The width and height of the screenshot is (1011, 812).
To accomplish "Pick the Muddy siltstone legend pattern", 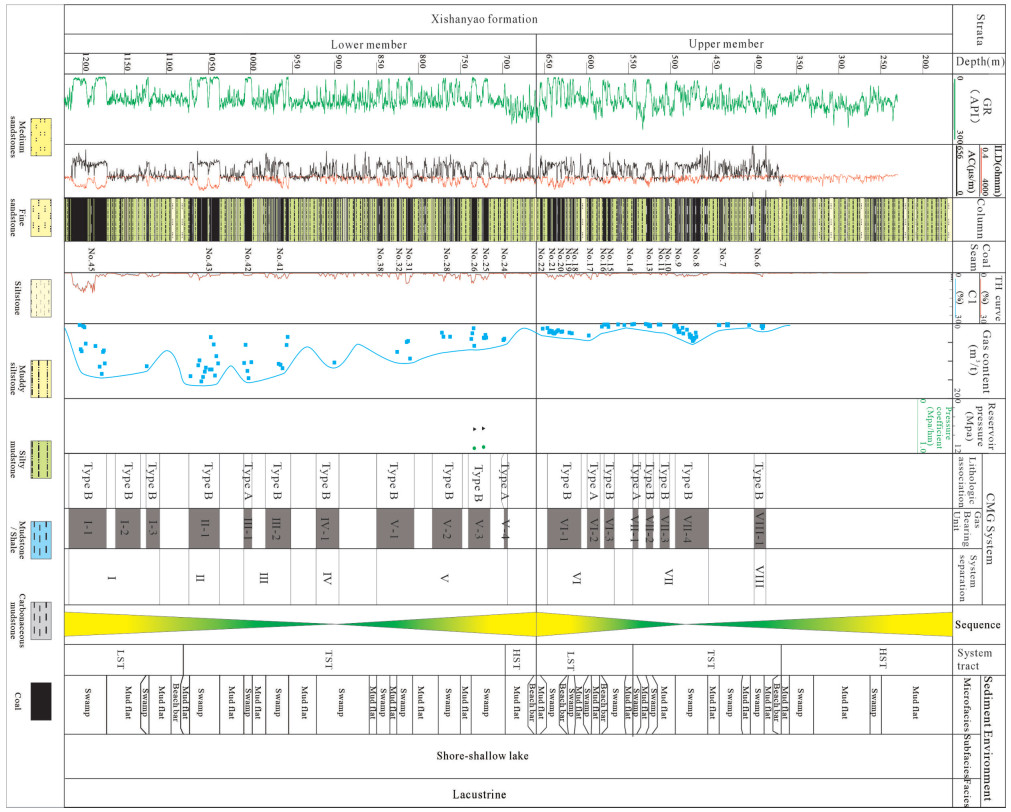I will (43, 377).
